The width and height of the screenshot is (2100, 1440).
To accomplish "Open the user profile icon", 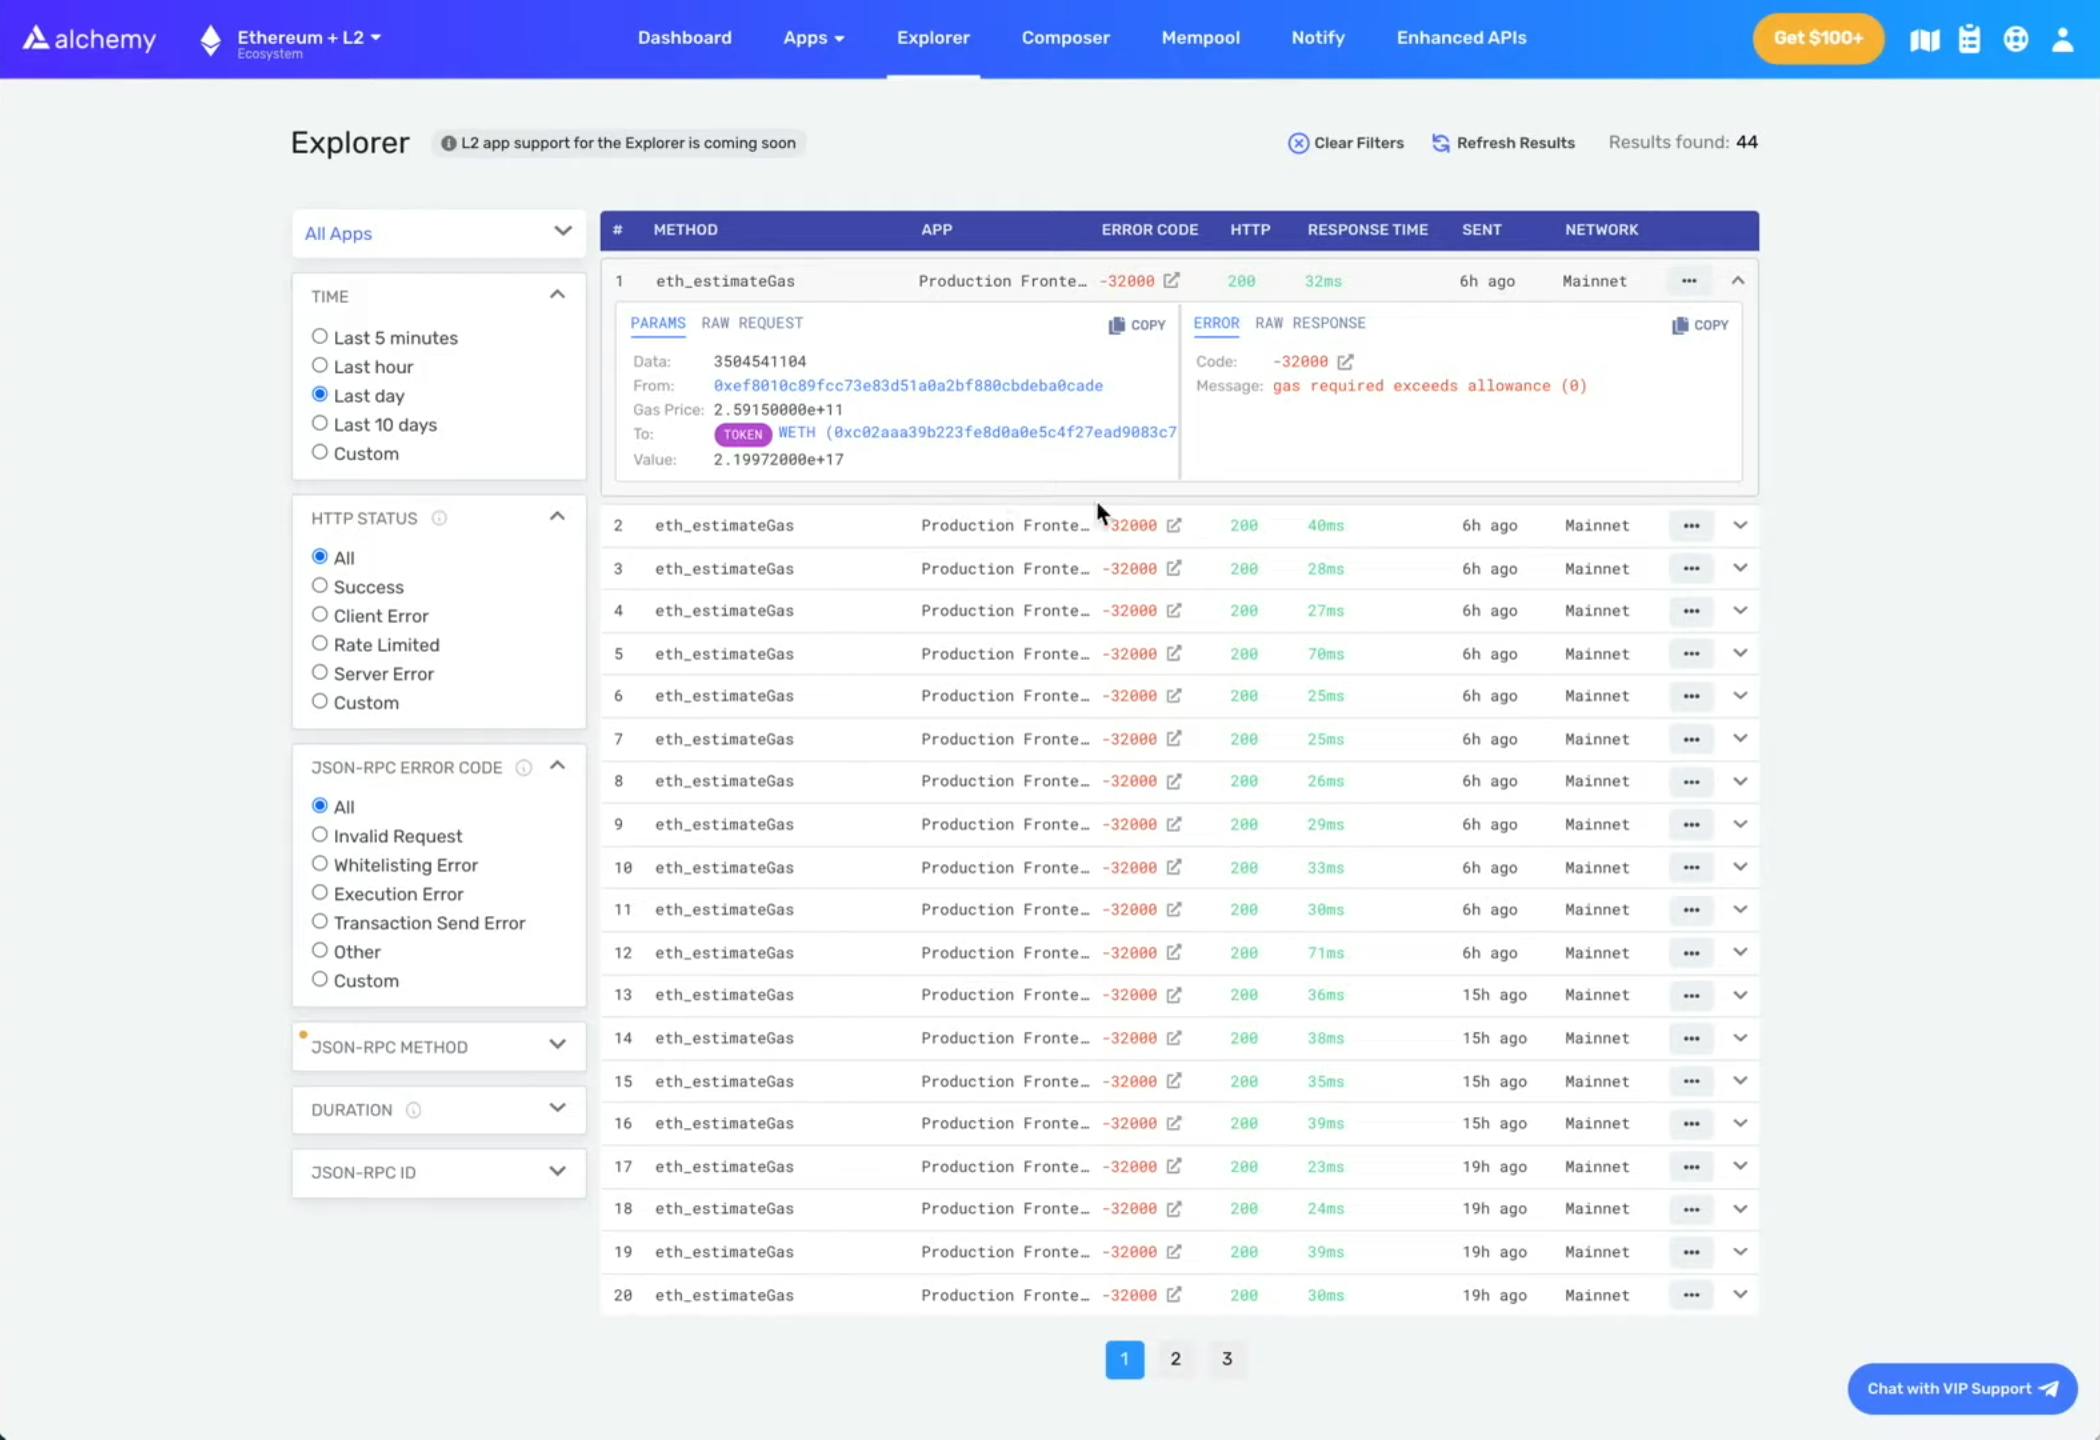I will click(x=2062, y=39).
